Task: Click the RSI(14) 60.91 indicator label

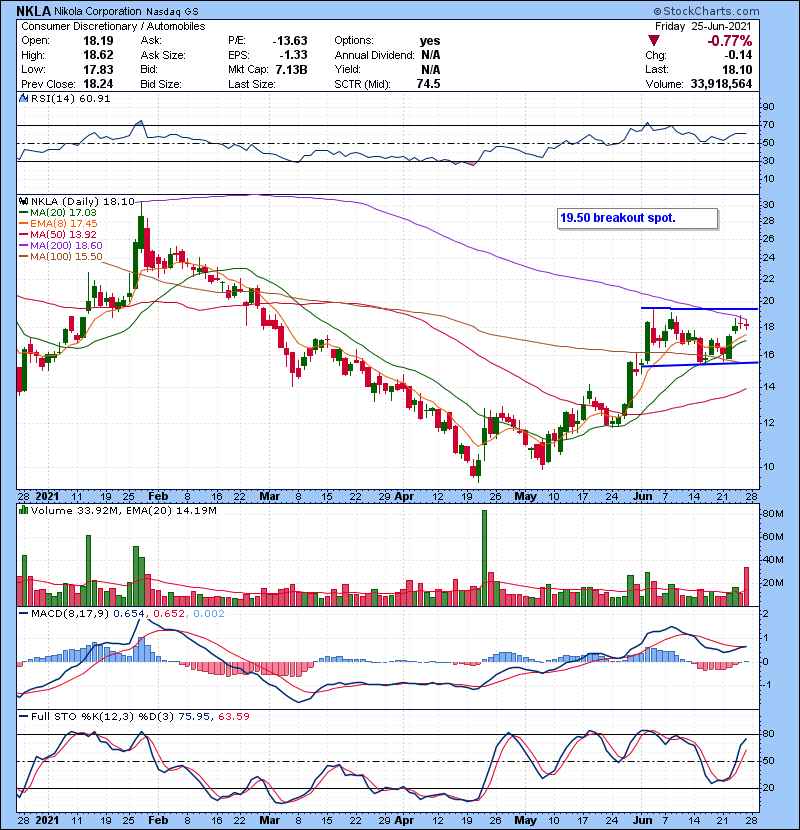Action: (70, 98)
